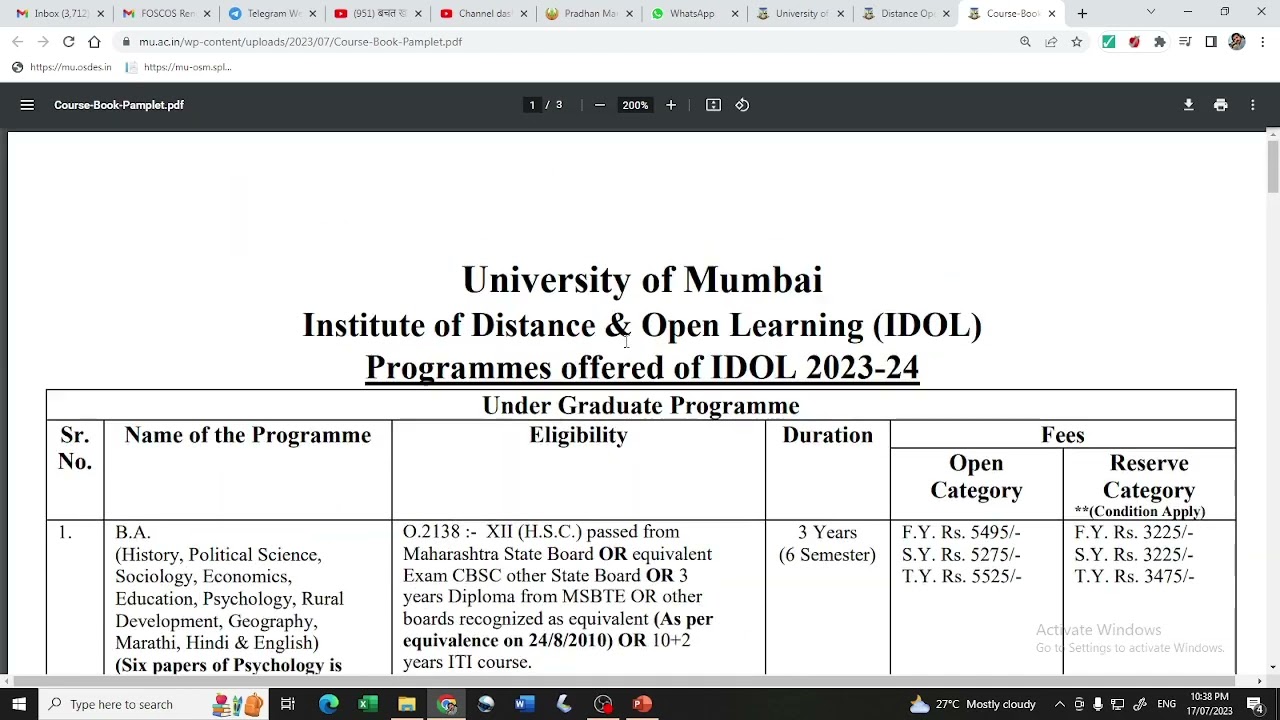This screenshot has height=720, width=1280.
Task: Reload the current page
Action: click(68, 42)
